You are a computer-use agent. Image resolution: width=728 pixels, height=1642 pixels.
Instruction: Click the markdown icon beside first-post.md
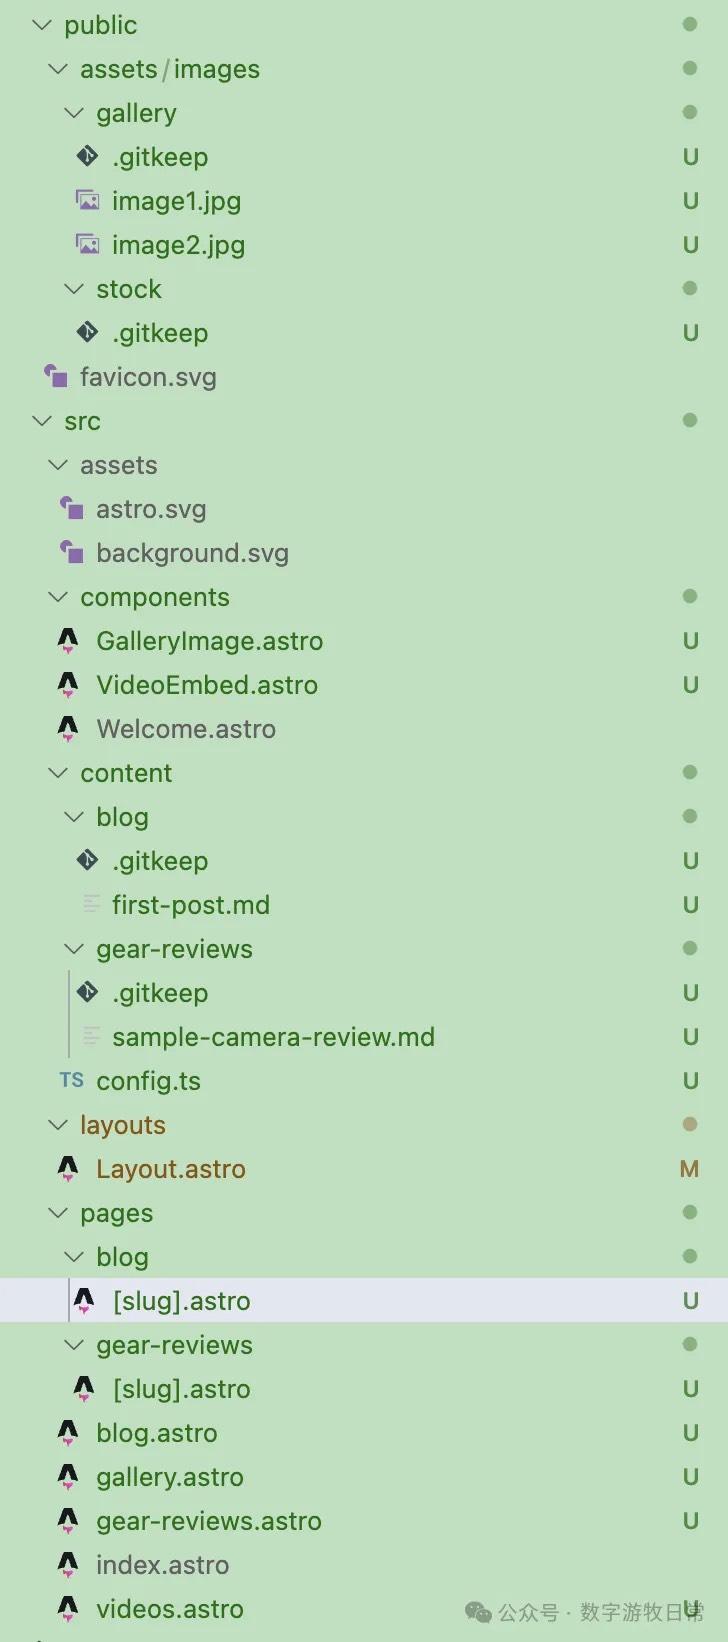pos(91,904)
